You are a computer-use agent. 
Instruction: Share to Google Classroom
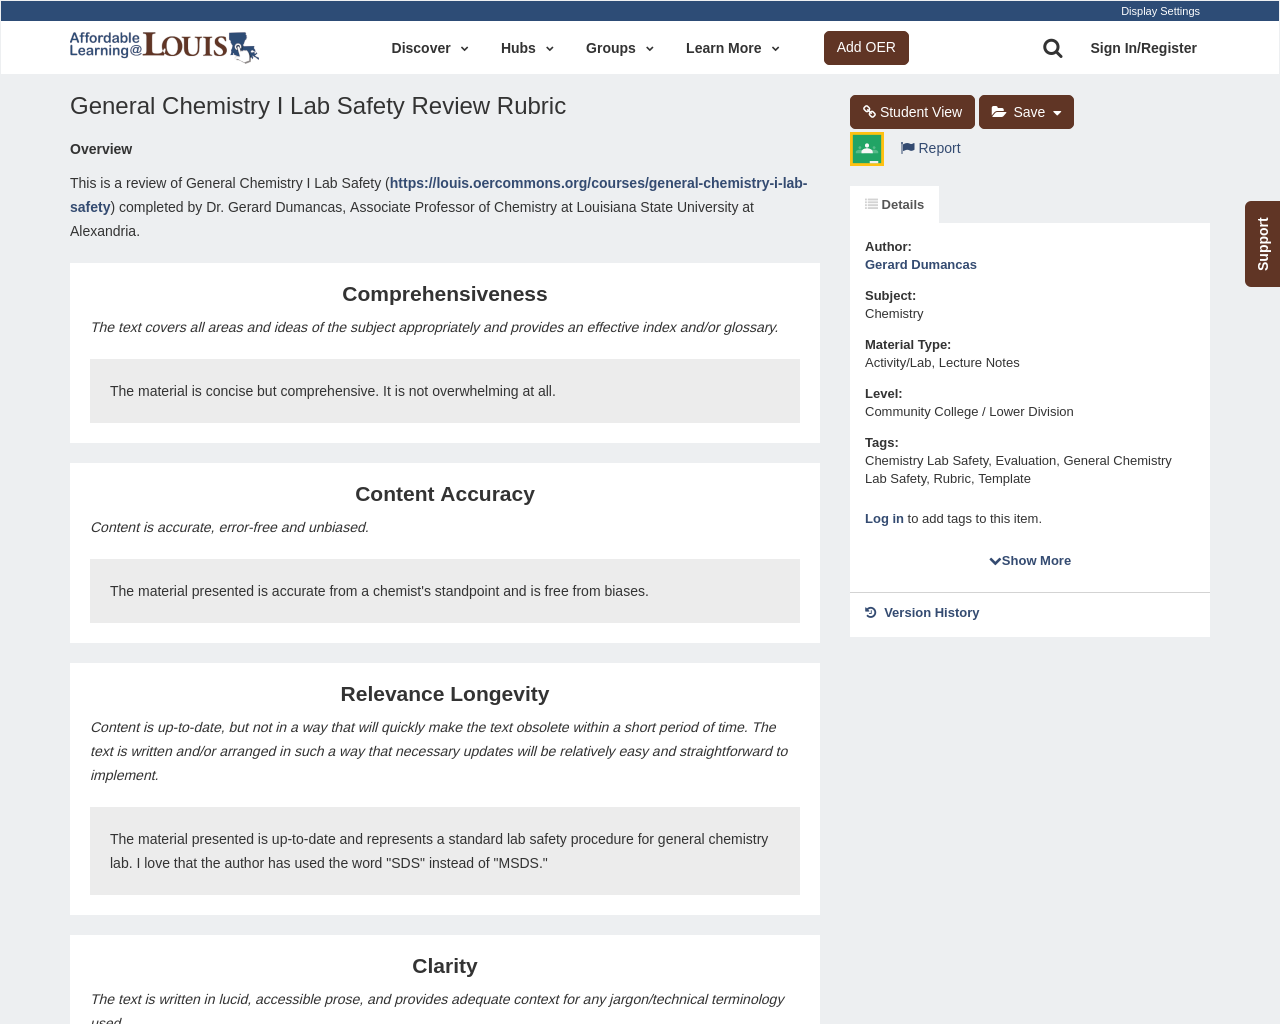(865, 148)
